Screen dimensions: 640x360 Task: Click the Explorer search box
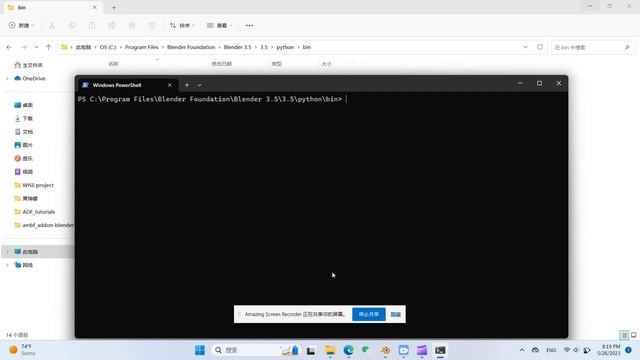tap(593, 48)
